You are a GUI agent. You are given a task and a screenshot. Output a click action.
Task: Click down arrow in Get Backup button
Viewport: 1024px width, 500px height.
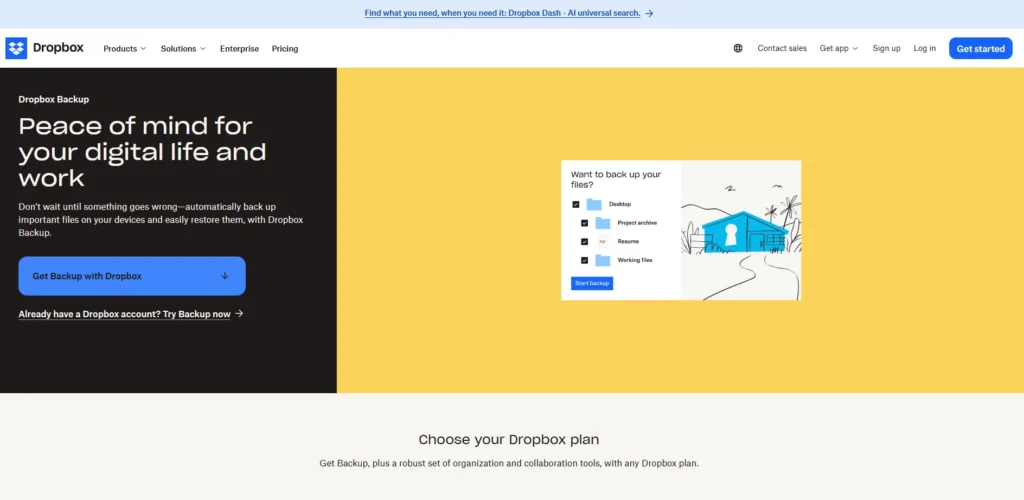[x=225, y=276]
